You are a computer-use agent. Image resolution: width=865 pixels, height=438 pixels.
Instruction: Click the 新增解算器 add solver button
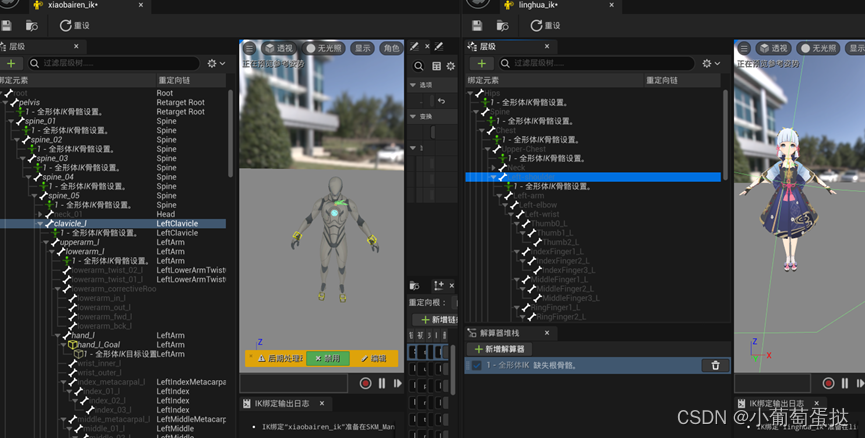[500, 349]
